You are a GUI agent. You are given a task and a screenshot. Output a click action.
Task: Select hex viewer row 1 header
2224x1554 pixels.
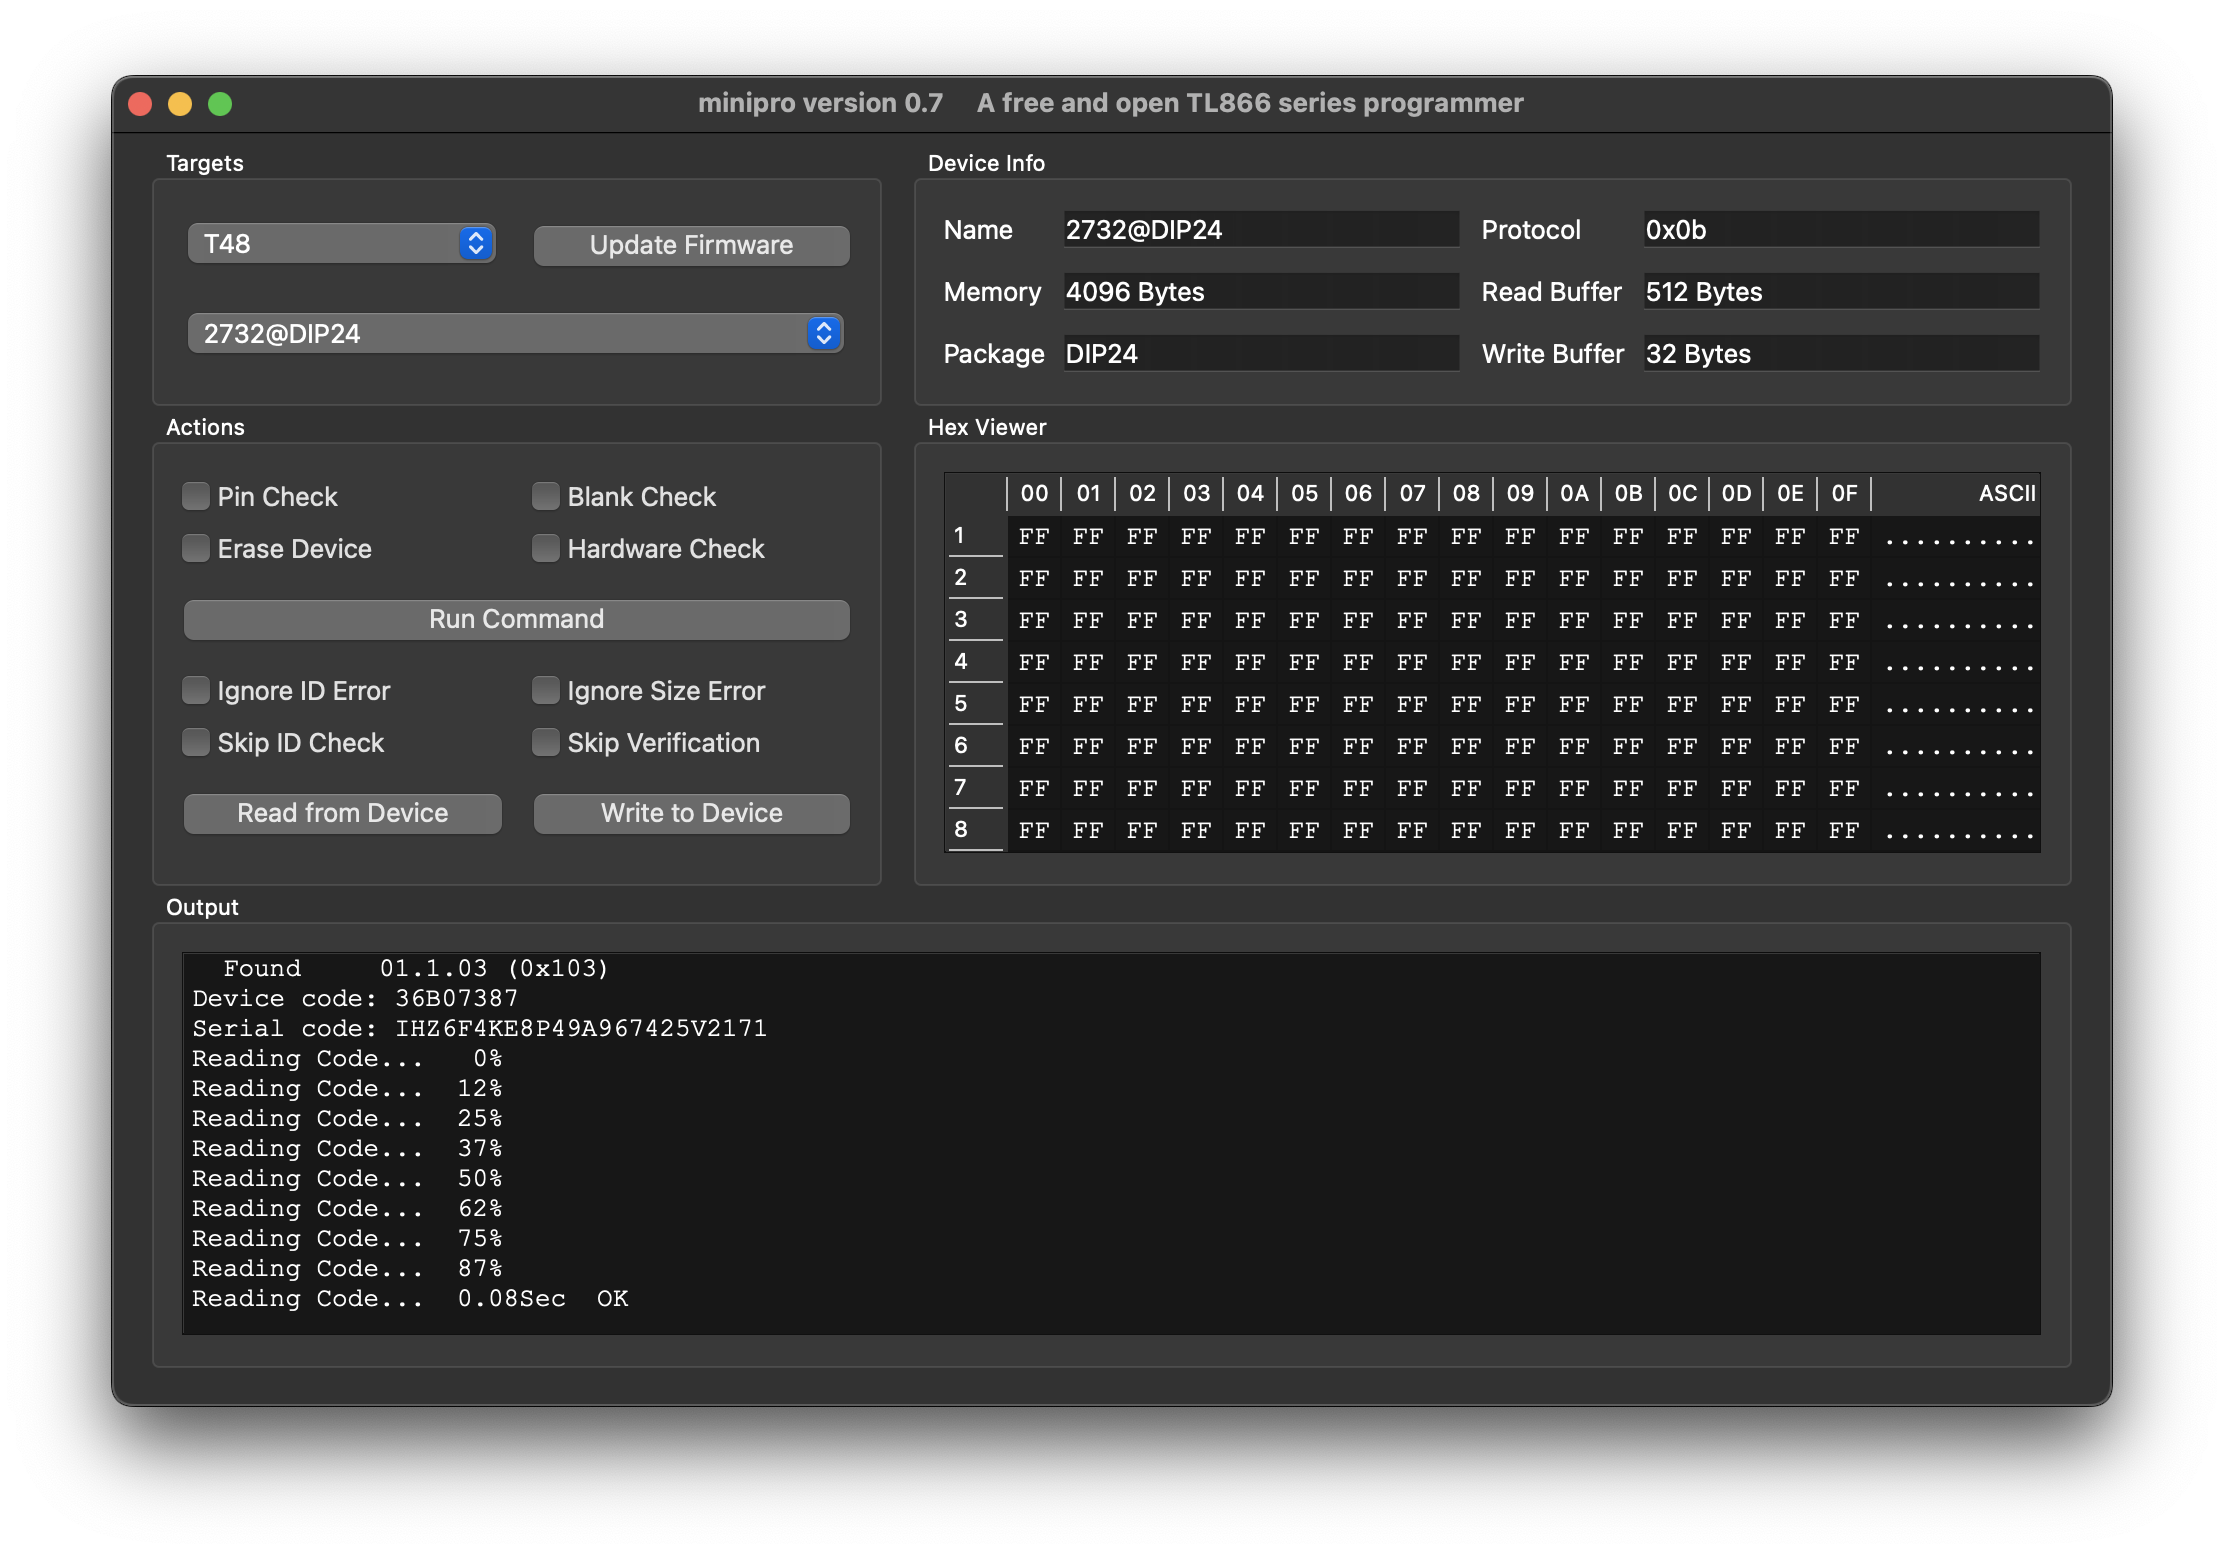pyautogui.click(x=972, y=536)
